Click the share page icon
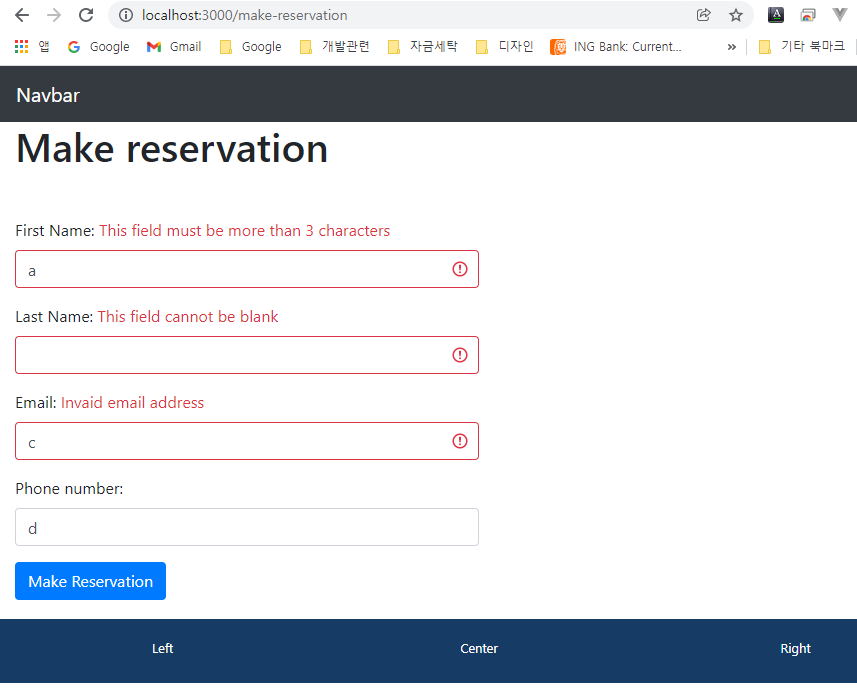 [x=703, y=15]
